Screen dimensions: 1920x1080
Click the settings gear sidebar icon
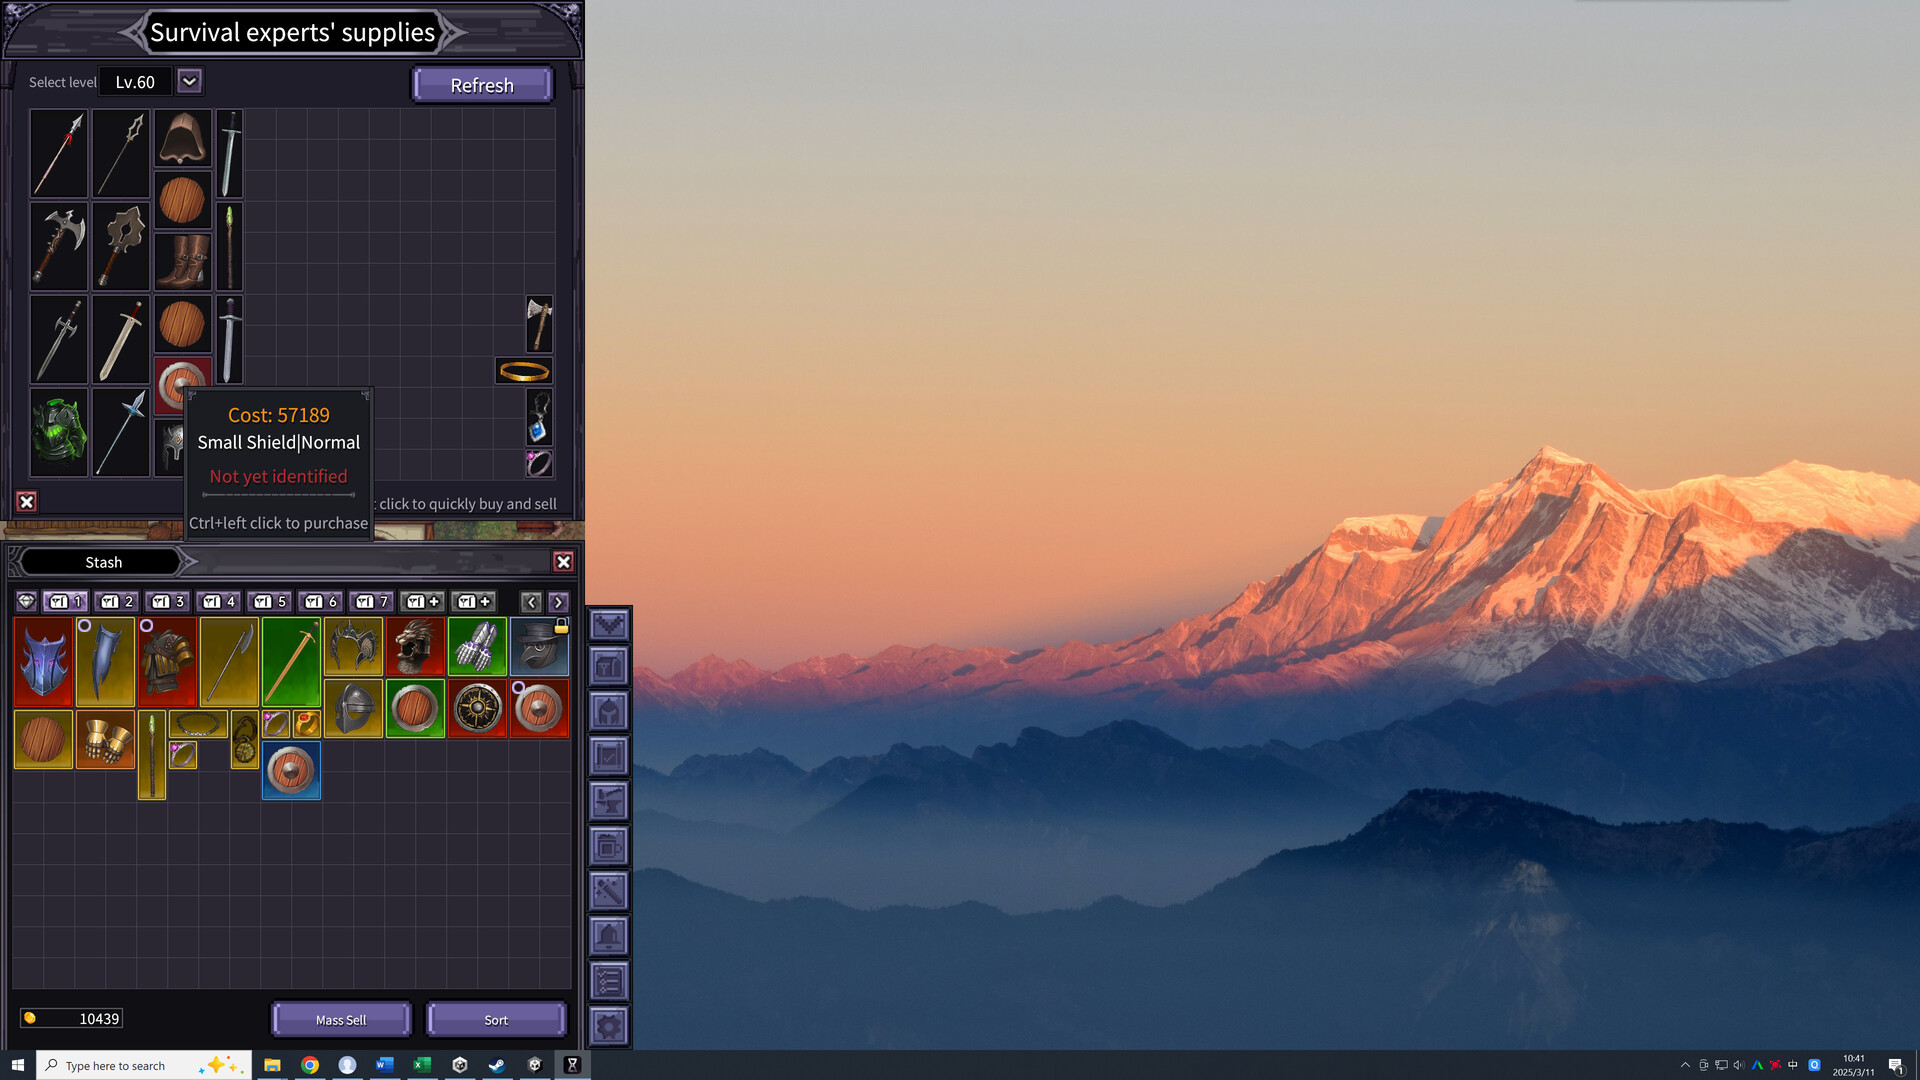tap(608, 1026)
